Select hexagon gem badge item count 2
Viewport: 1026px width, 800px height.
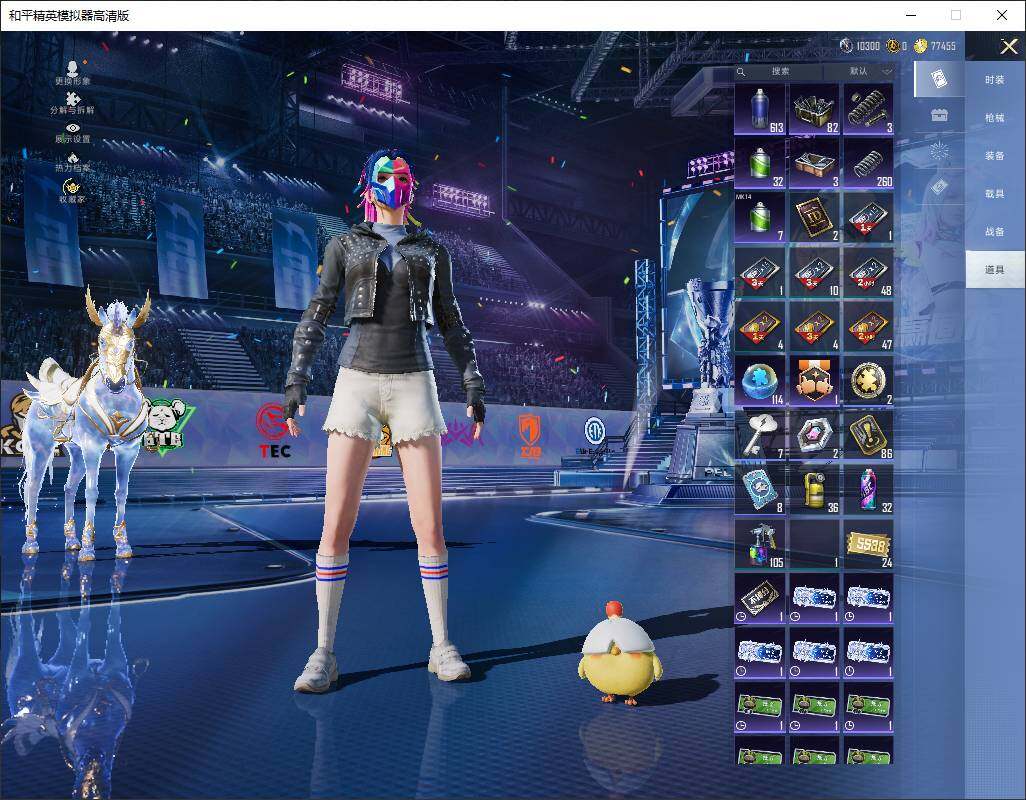point(814,435)
